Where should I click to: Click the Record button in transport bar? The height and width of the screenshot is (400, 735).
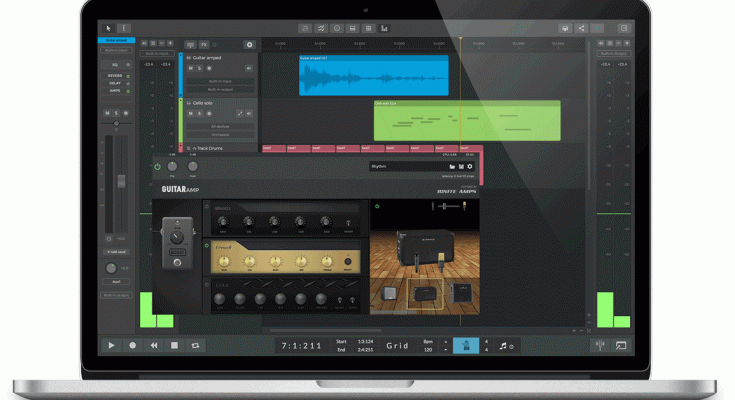[x=132, y=345]
